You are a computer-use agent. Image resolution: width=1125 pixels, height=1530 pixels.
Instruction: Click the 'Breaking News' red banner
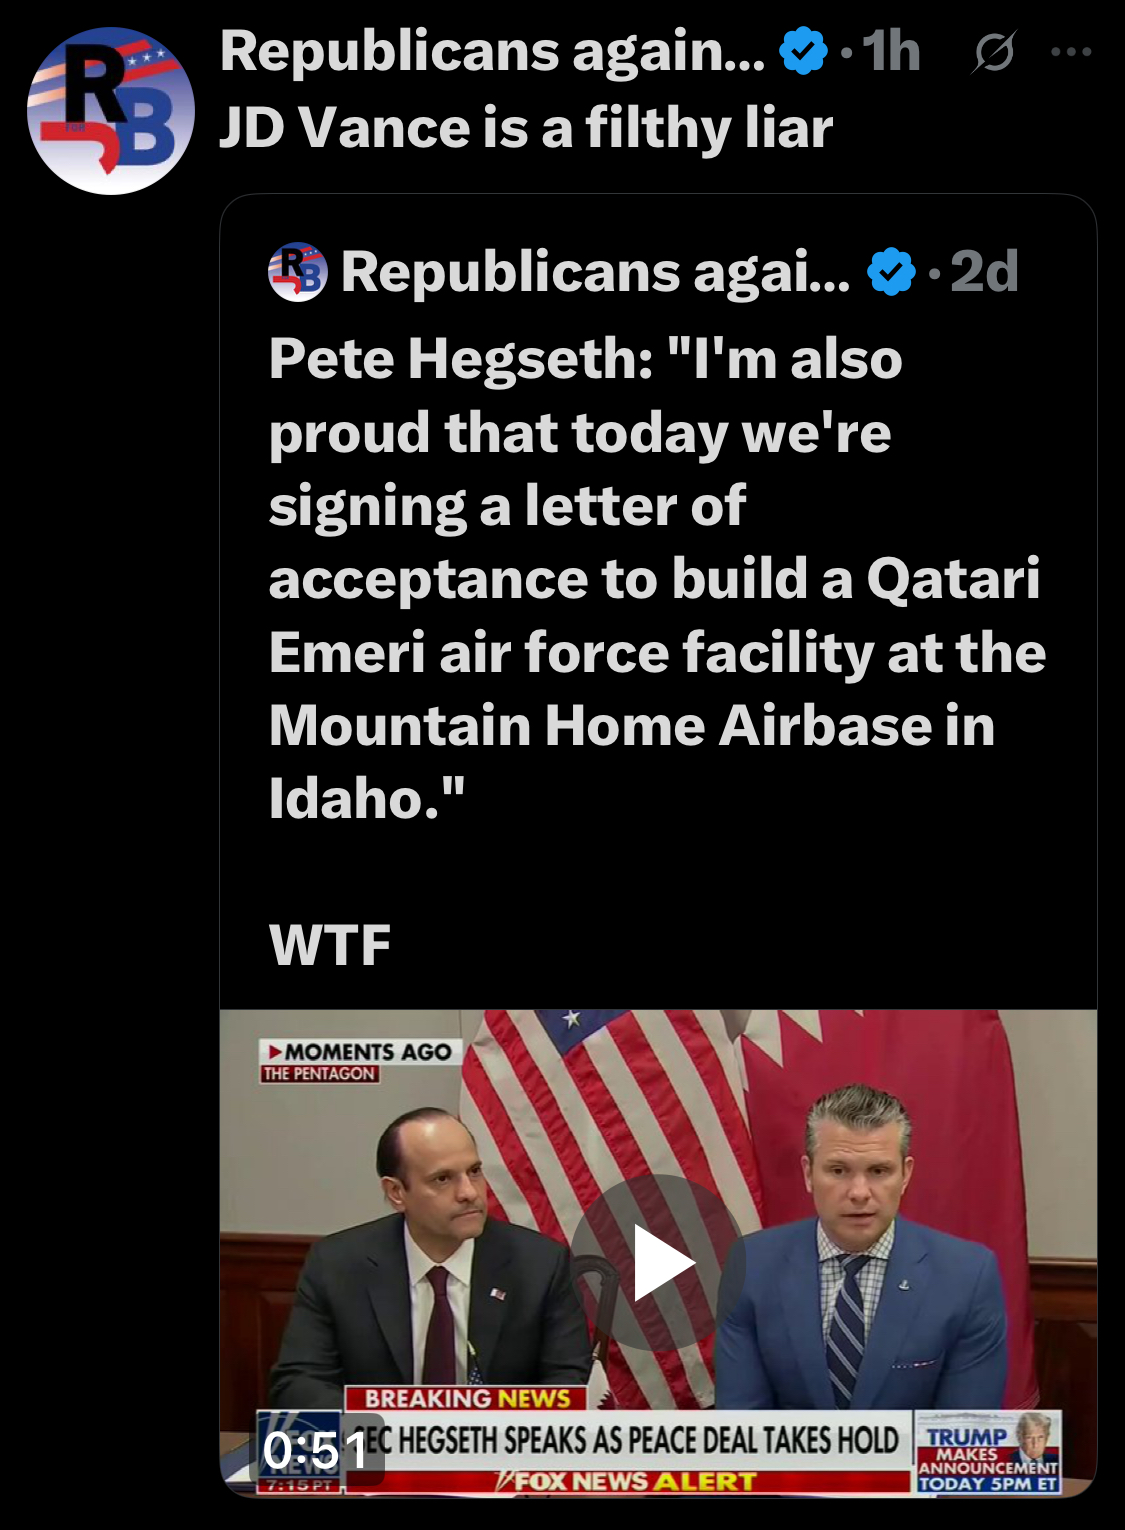point(466,1398)
